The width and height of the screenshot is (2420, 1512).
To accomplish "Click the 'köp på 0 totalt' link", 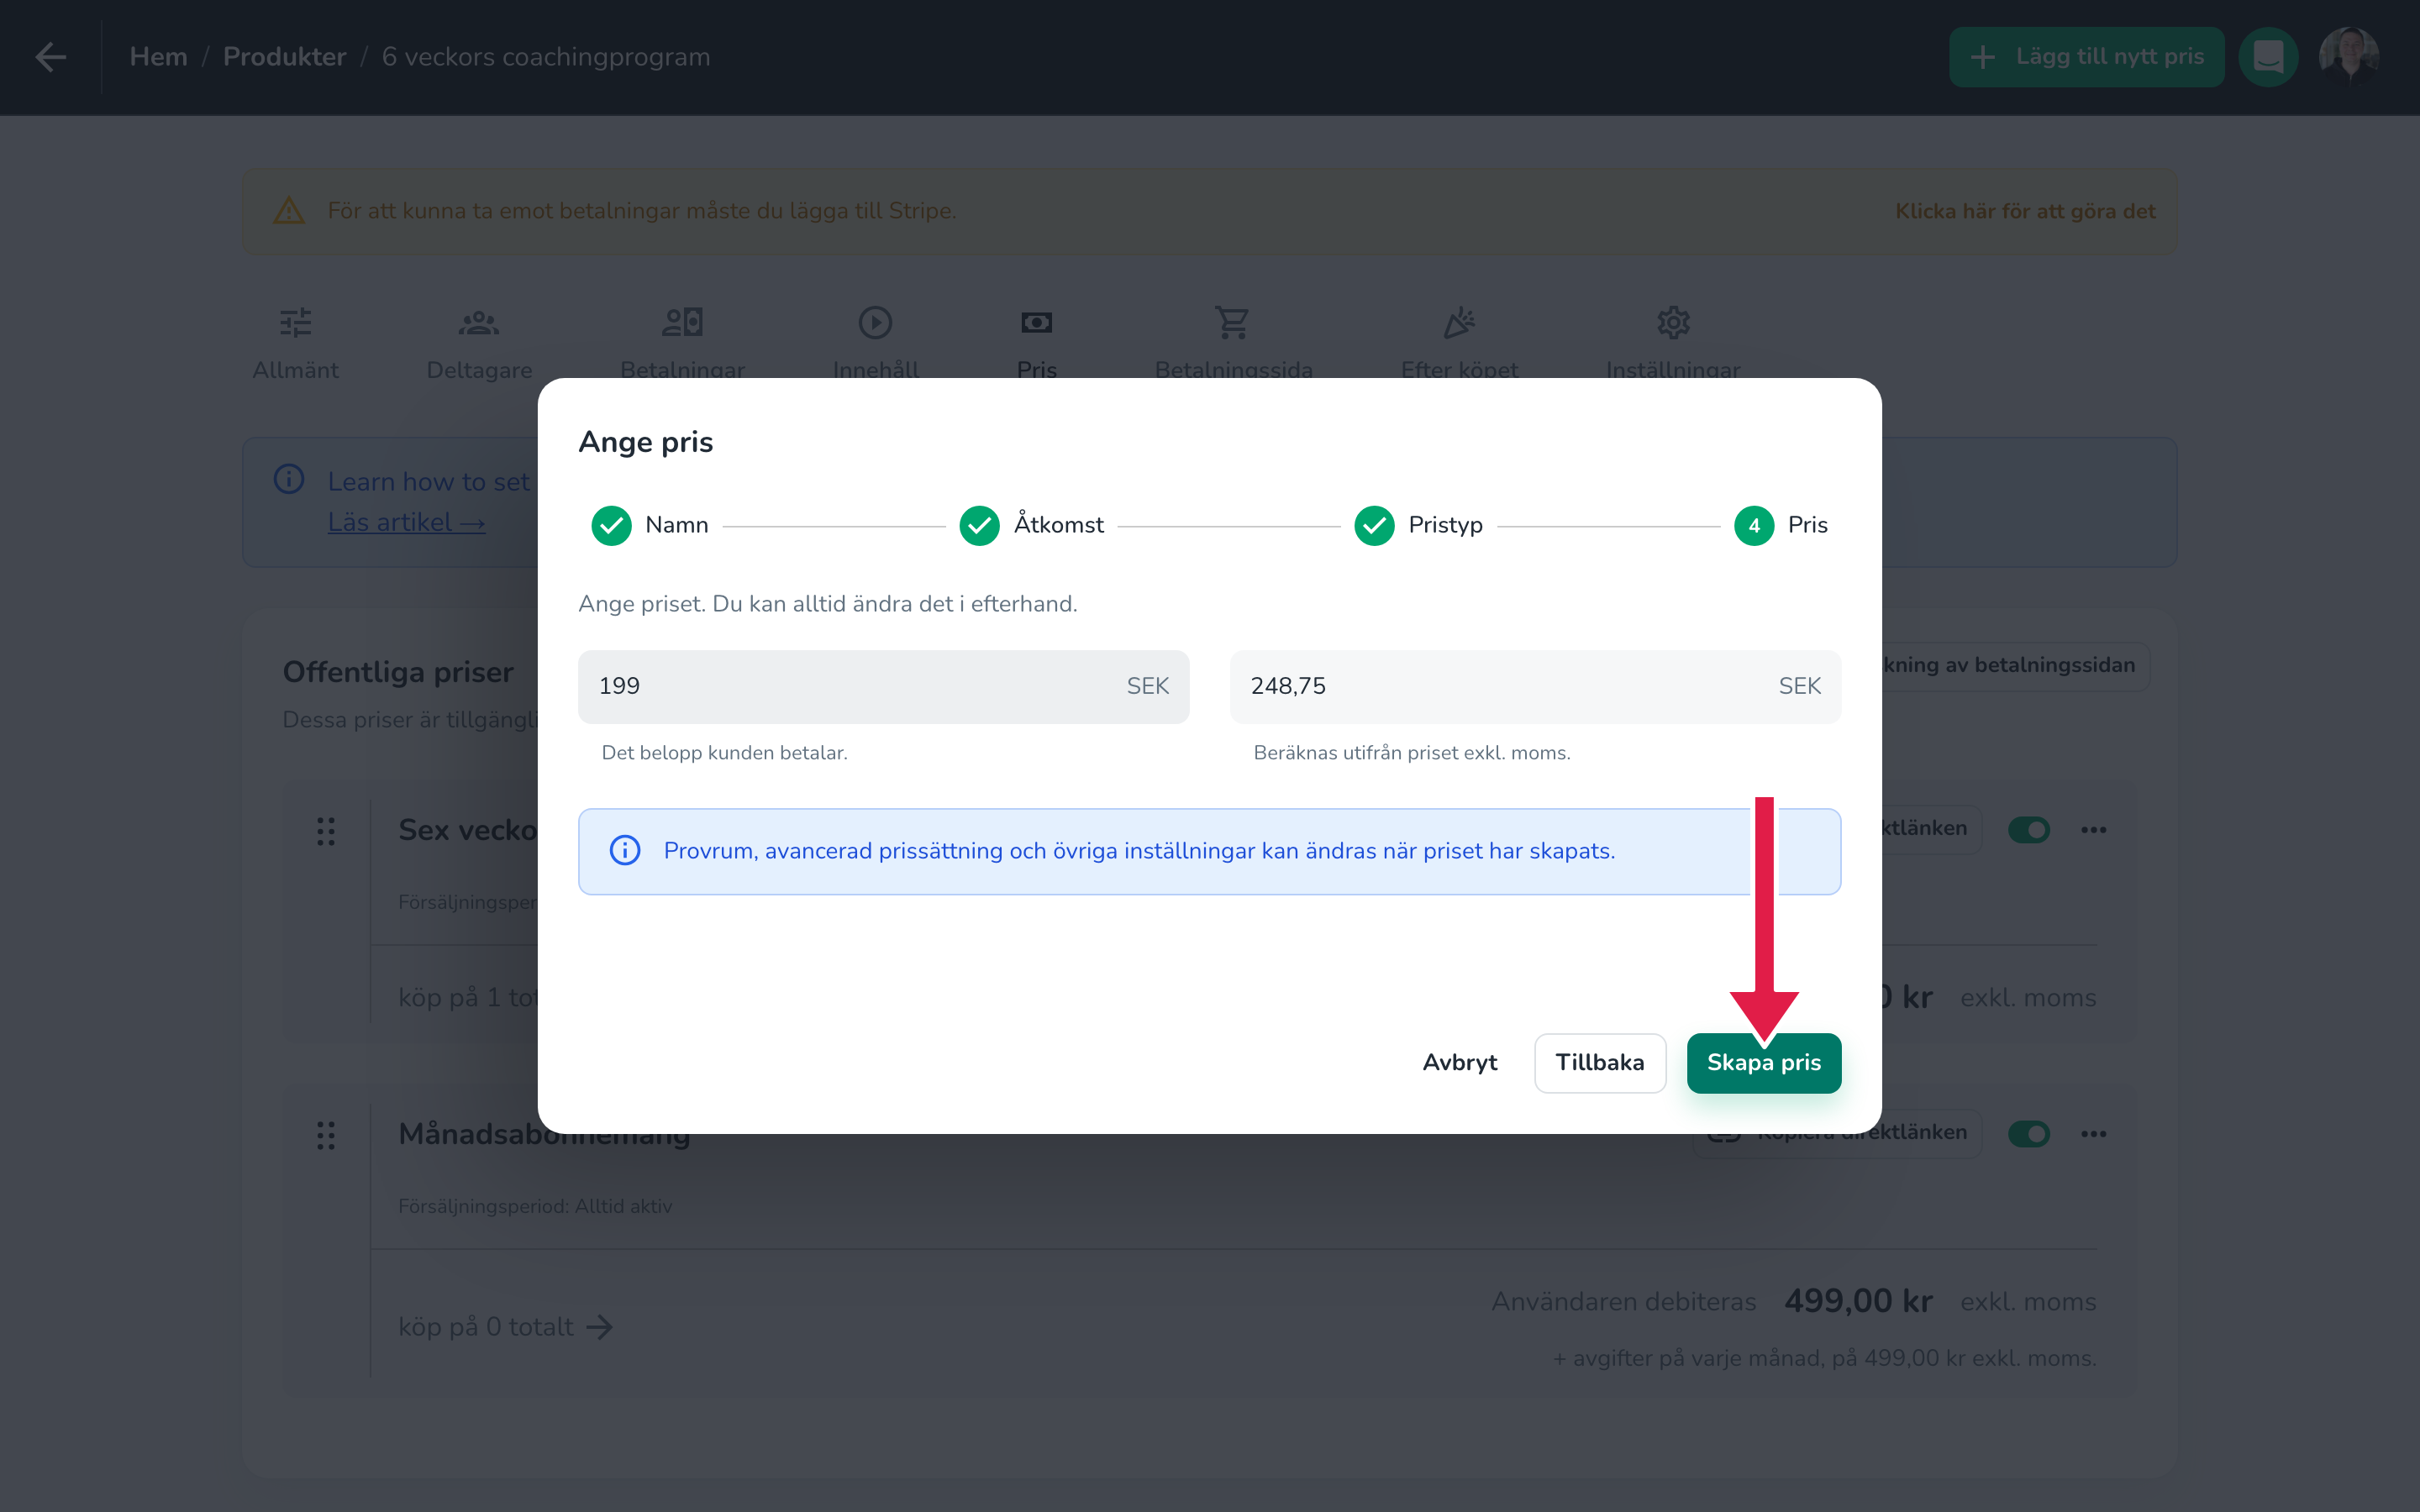I will (506, 1327).
